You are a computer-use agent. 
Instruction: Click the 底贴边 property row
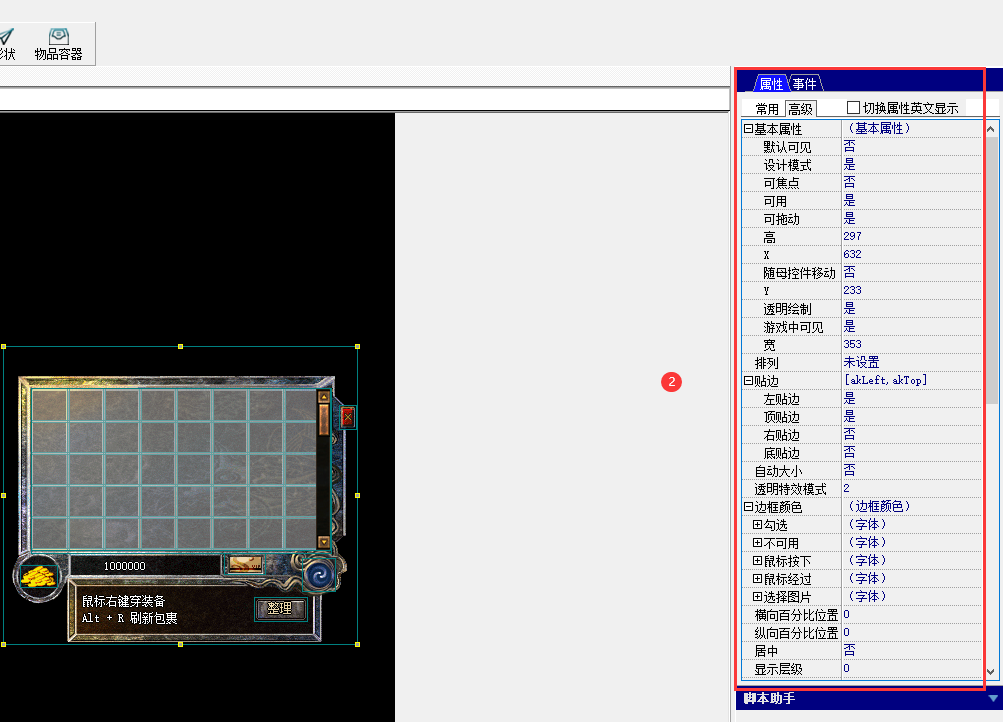(862, 453)
